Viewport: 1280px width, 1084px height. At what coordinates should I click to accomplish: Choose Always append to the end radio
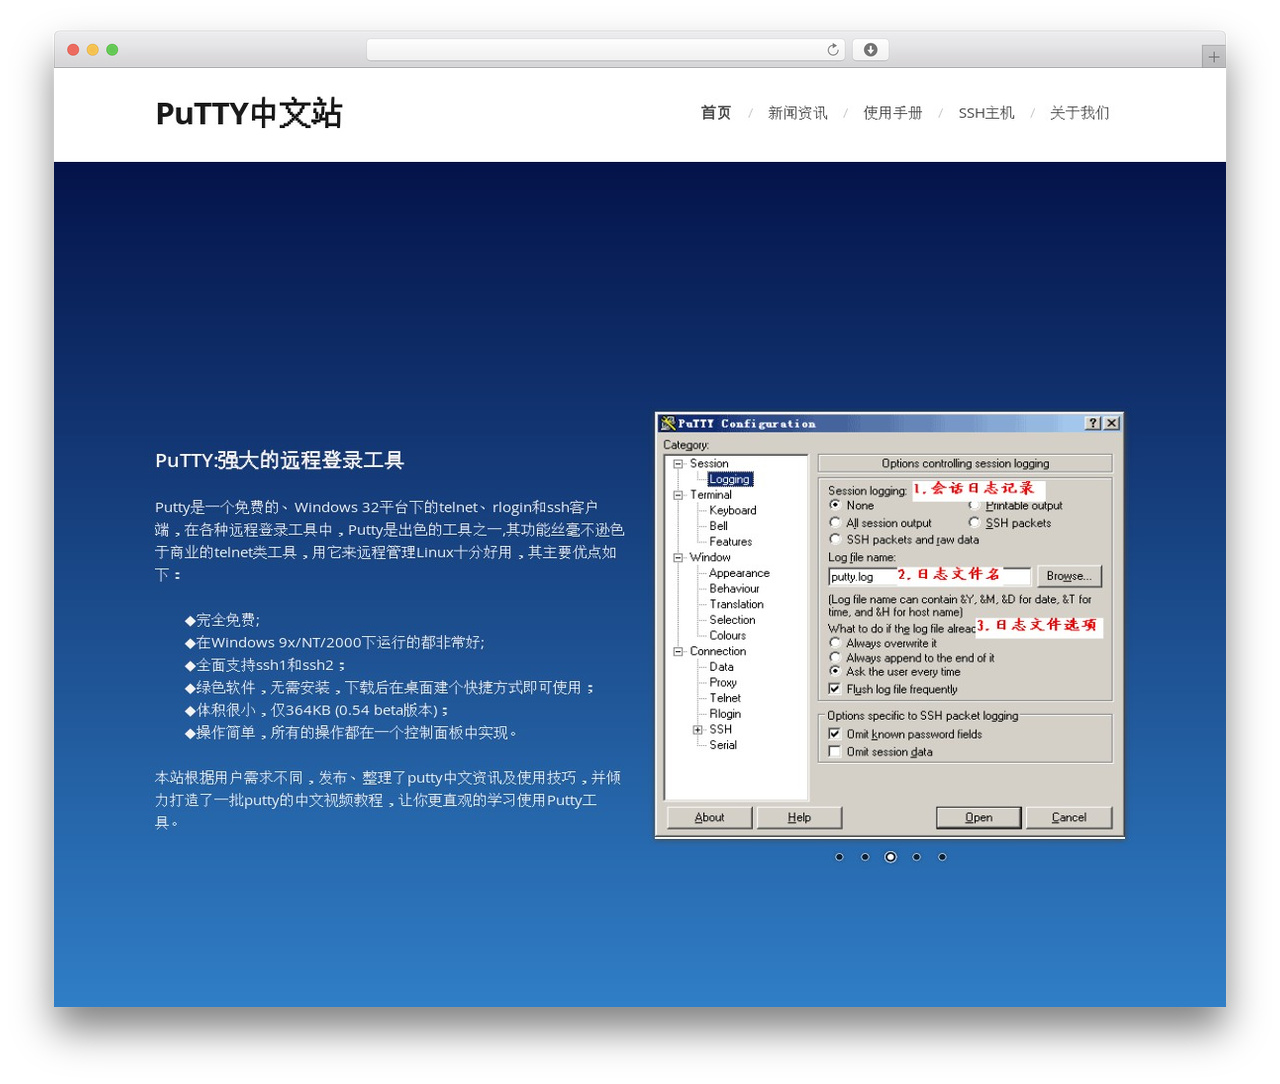tap(835, 657)
